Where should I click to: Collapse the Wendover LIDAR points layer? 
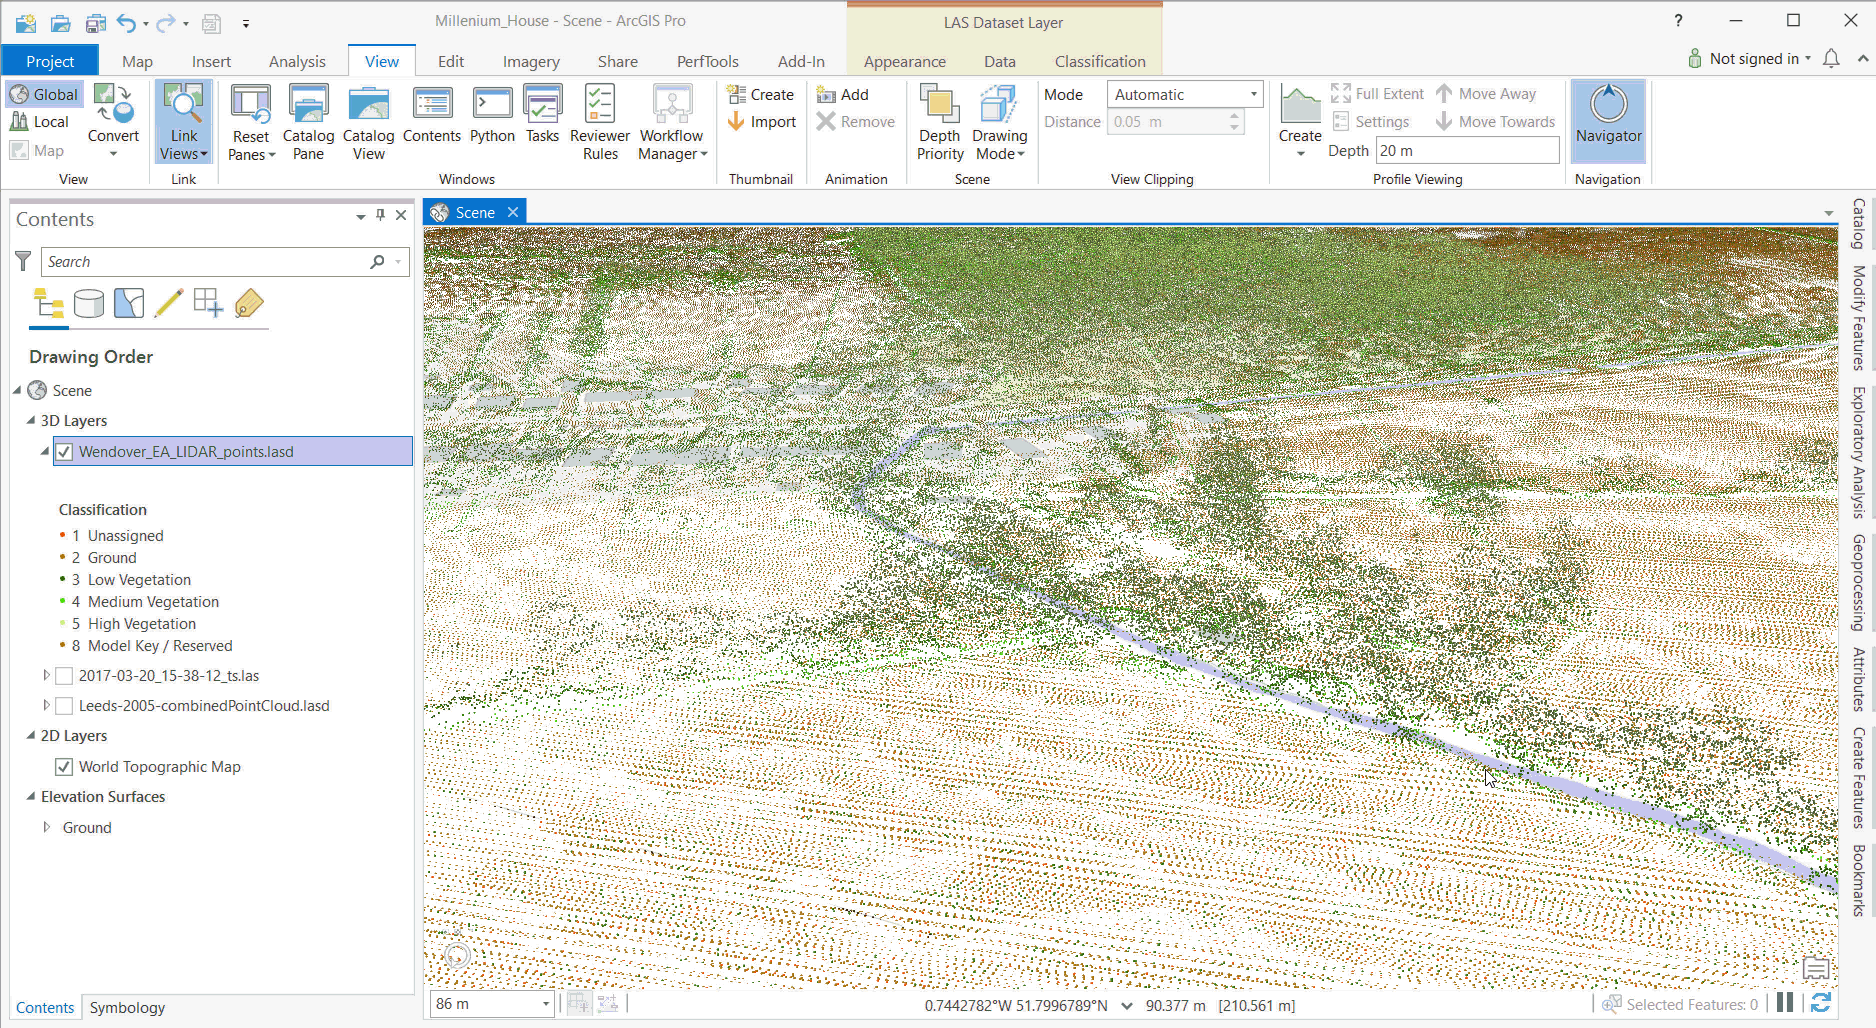(x=45, y=451)
